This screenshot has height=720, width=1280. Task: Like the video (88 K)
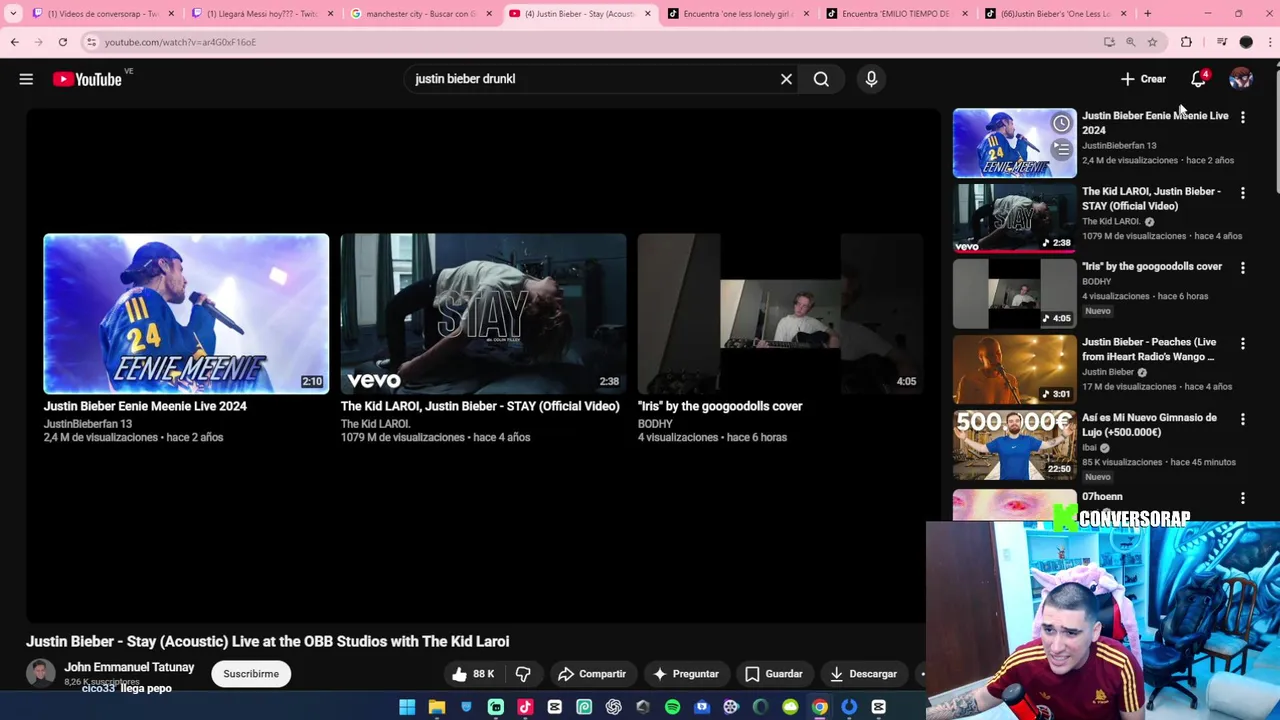473,674
